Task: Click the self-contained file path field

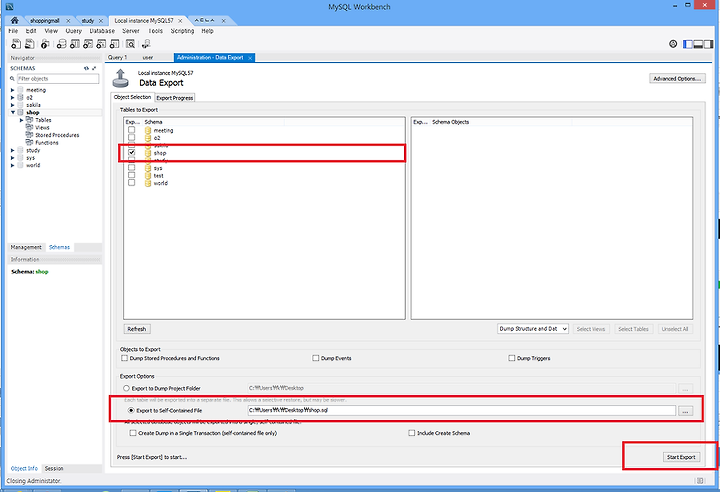Action: click(x=461, y=410)
